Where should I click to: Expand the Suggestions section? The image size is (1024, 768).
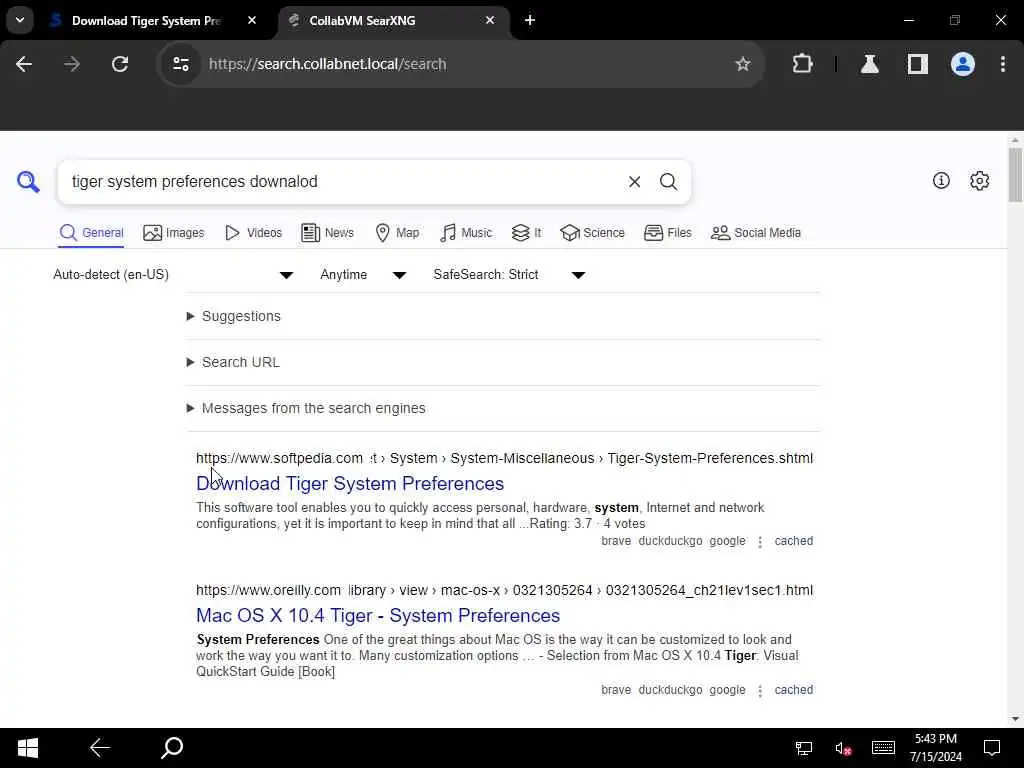point(234,316)
